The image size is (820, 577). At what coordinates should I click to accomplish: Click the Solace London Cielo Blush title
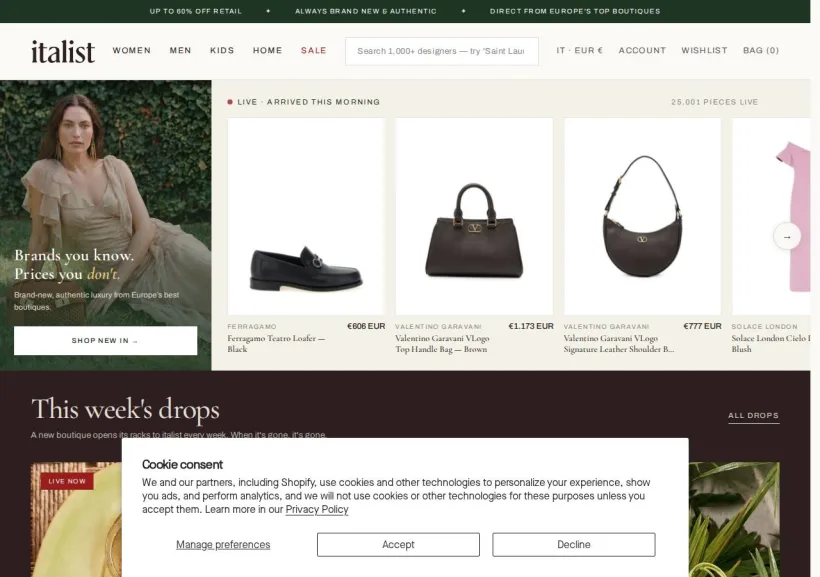coord(770,344)
